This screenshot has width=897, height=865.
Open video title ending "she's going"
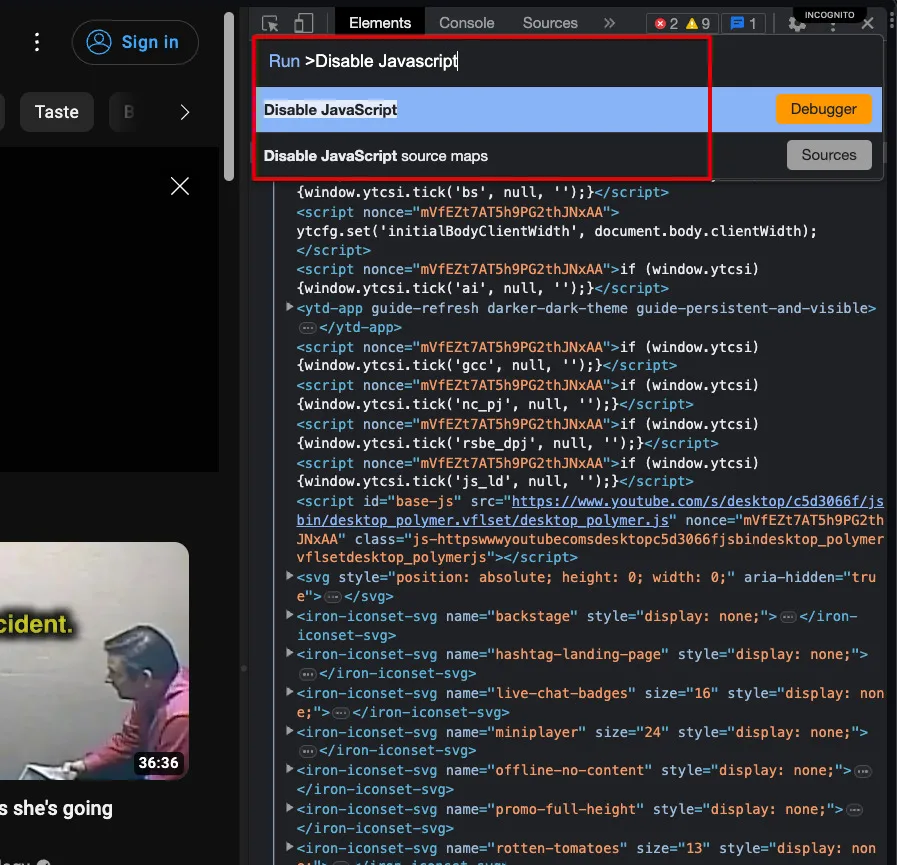(56, 808)
